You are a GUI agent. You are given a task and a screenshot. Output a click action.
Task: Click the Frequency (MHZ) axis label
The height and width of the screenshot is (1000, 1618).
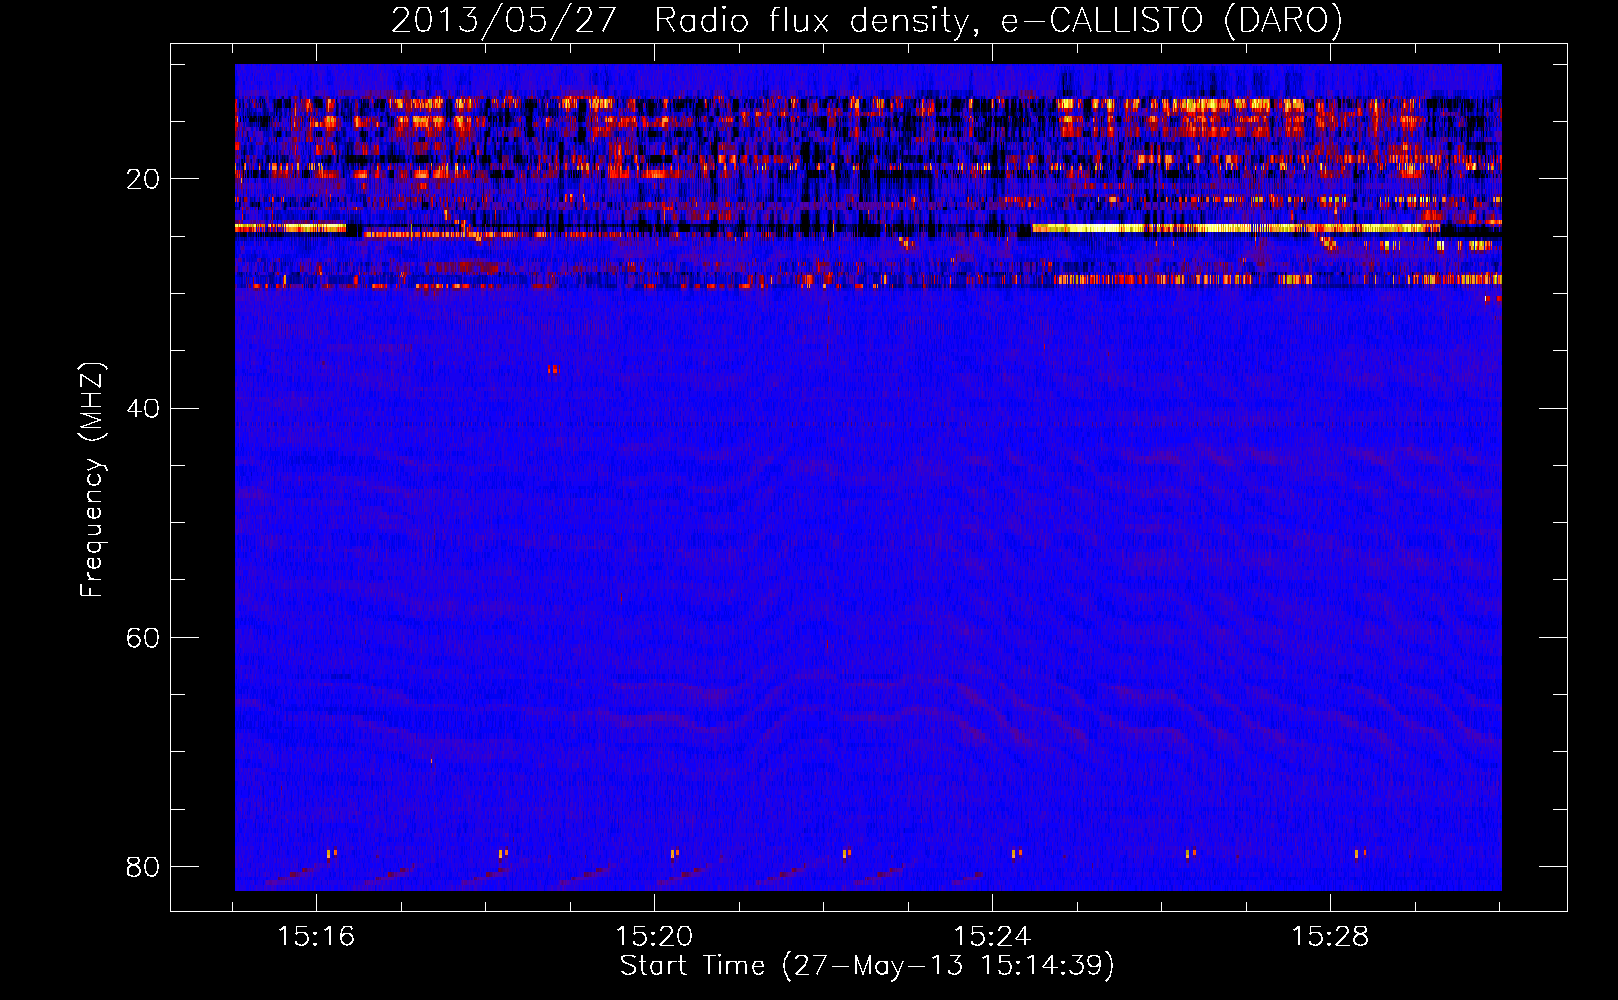point(92,479)
